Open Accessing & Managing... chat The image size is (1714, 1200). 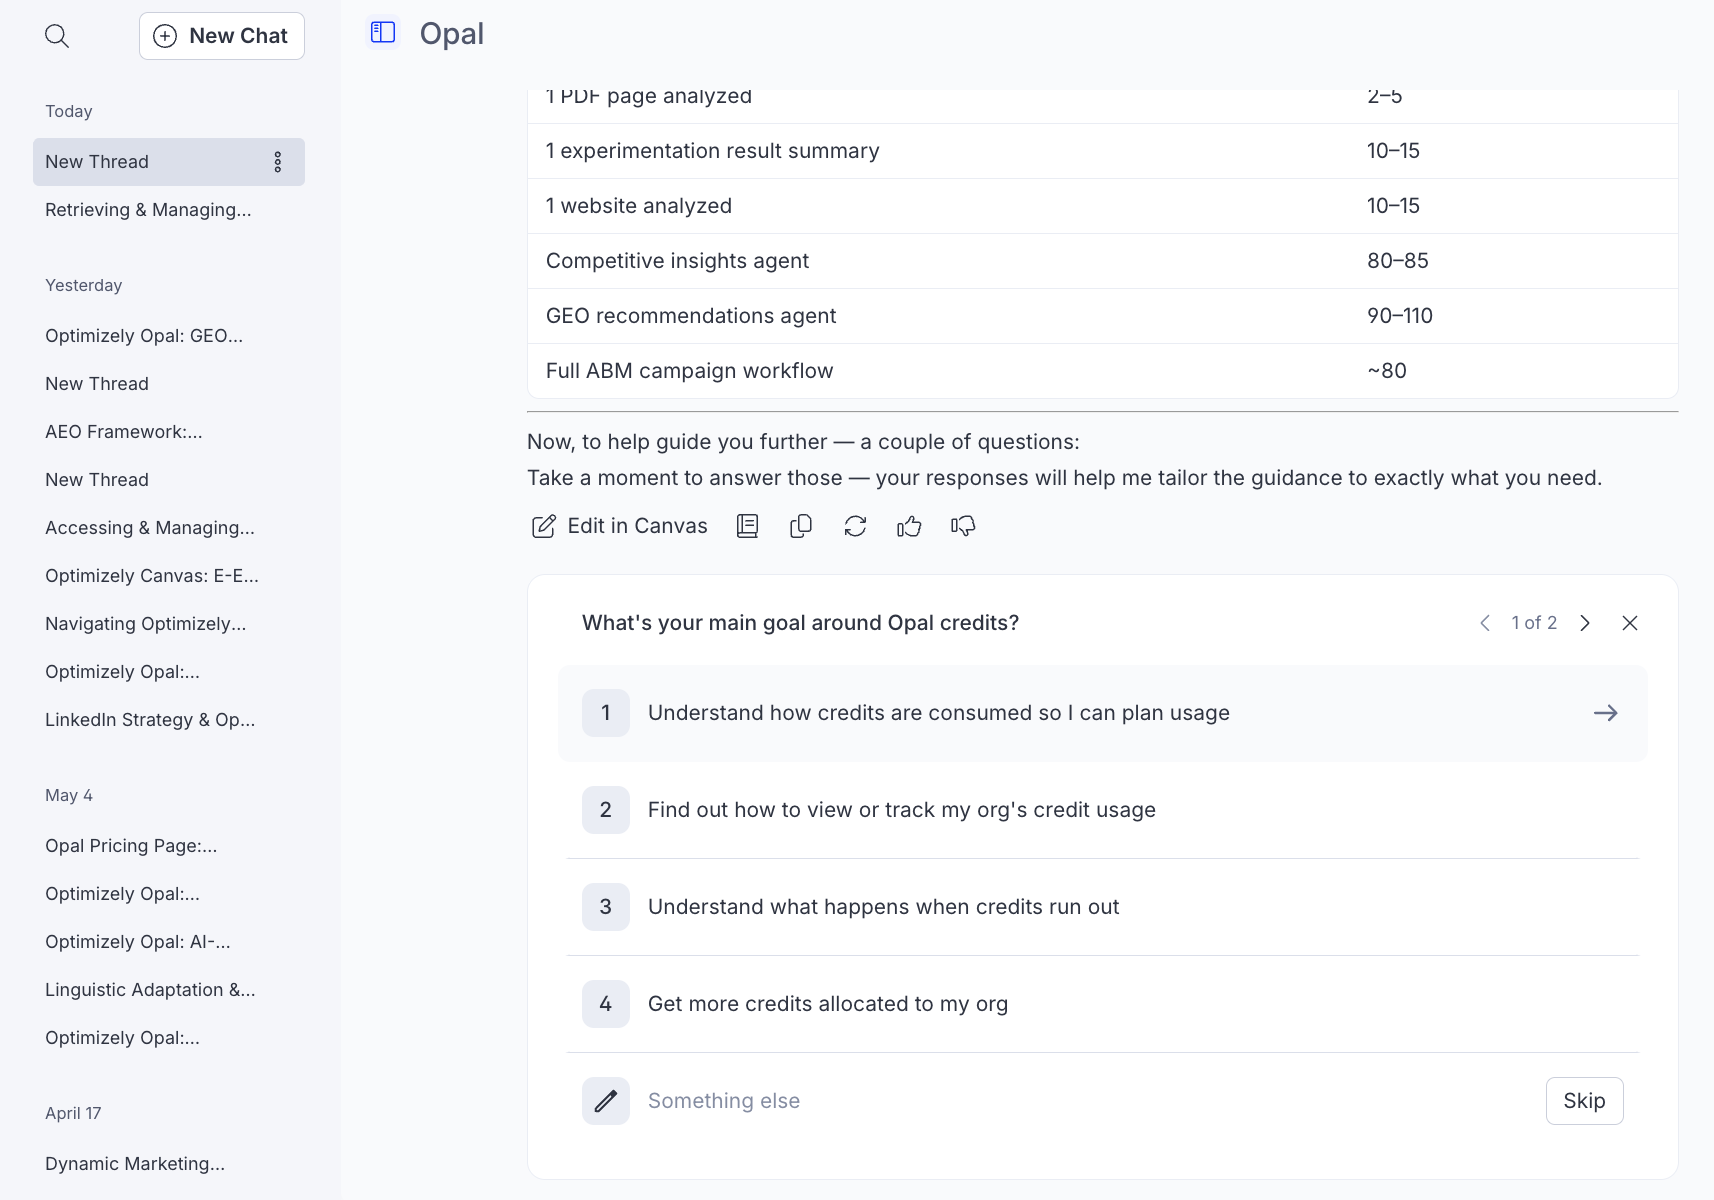click(x=169, y=528)
